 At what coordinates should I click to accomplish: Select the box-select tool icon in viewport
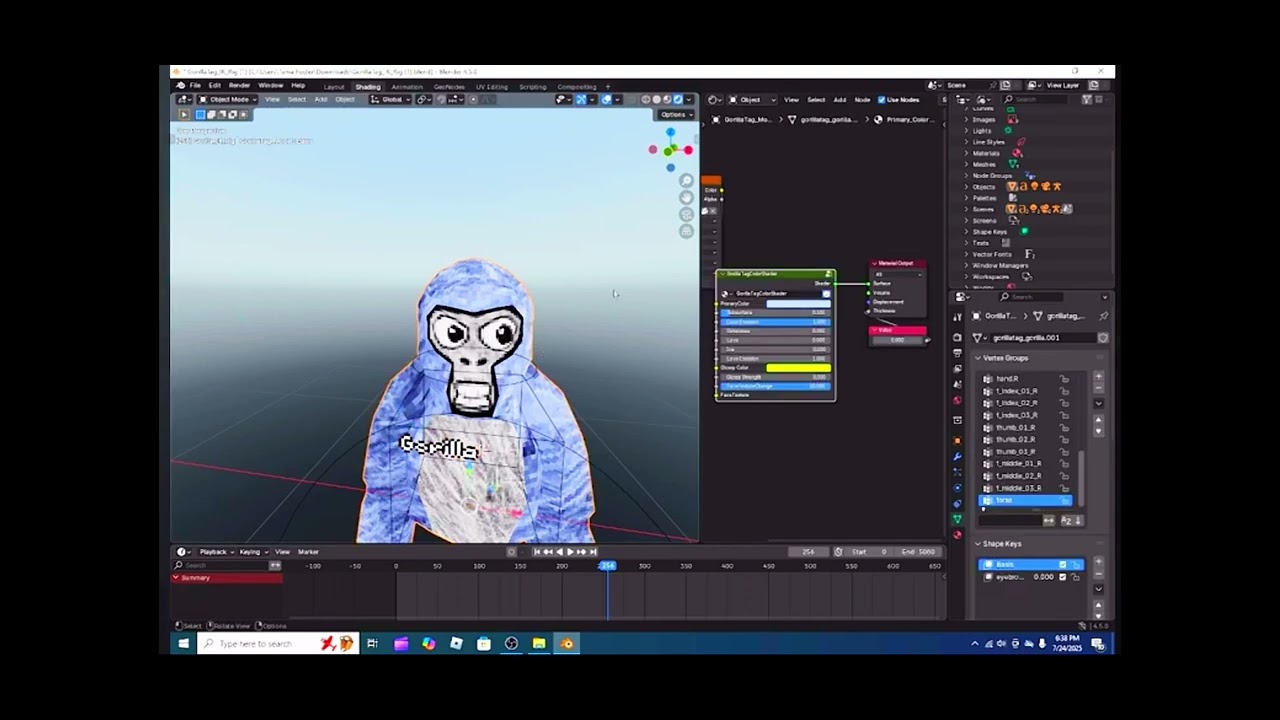point(198,114)
